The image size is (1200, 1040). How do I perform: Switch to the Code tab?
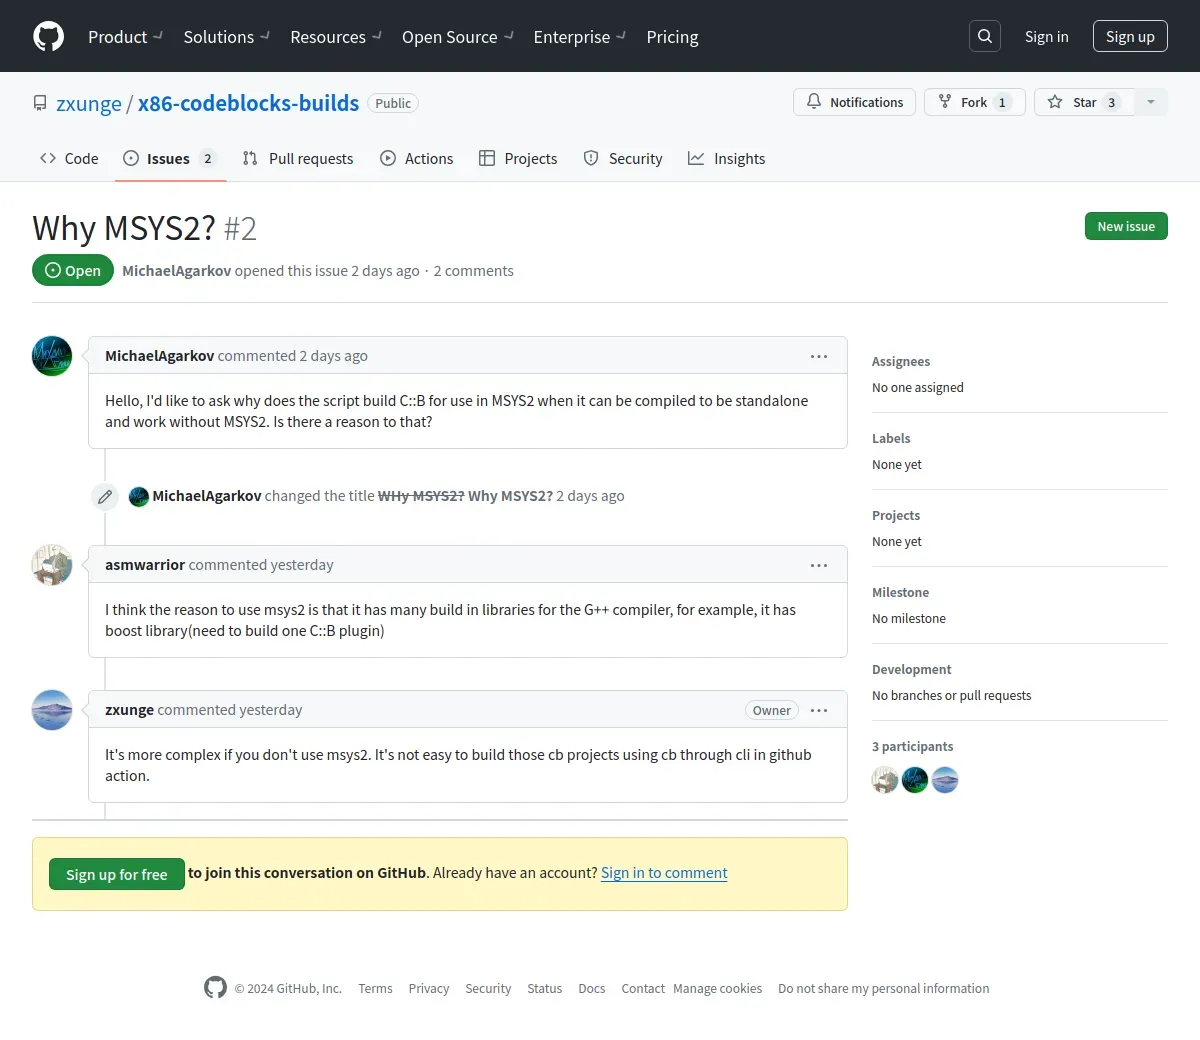tap(69, 158)
